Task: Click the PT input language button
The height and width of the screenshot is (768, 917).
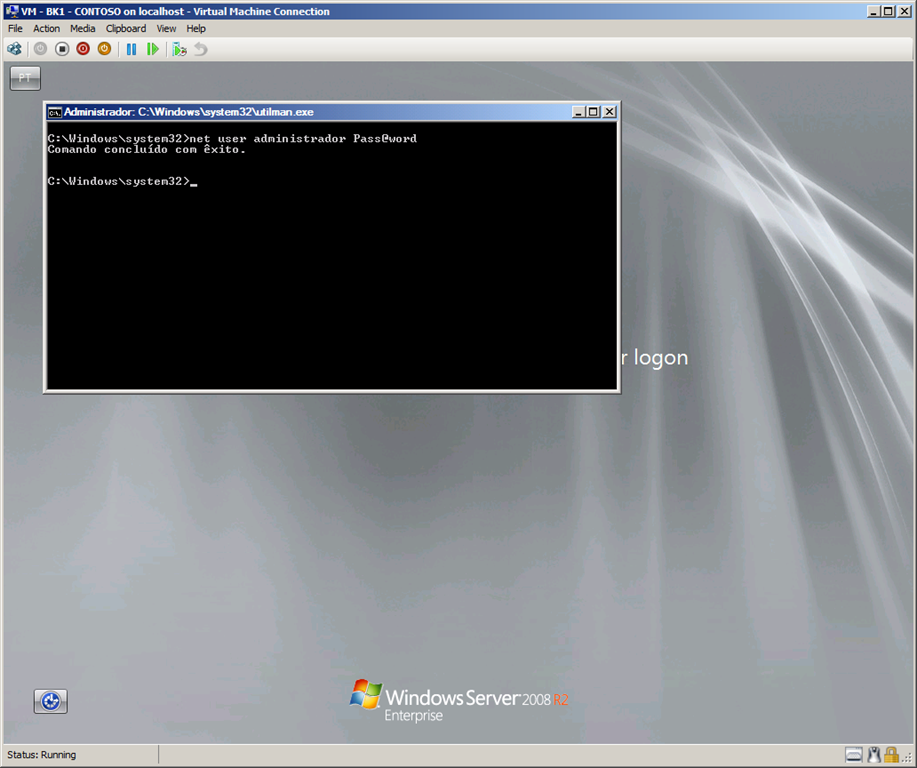Action: pos(24,77)
